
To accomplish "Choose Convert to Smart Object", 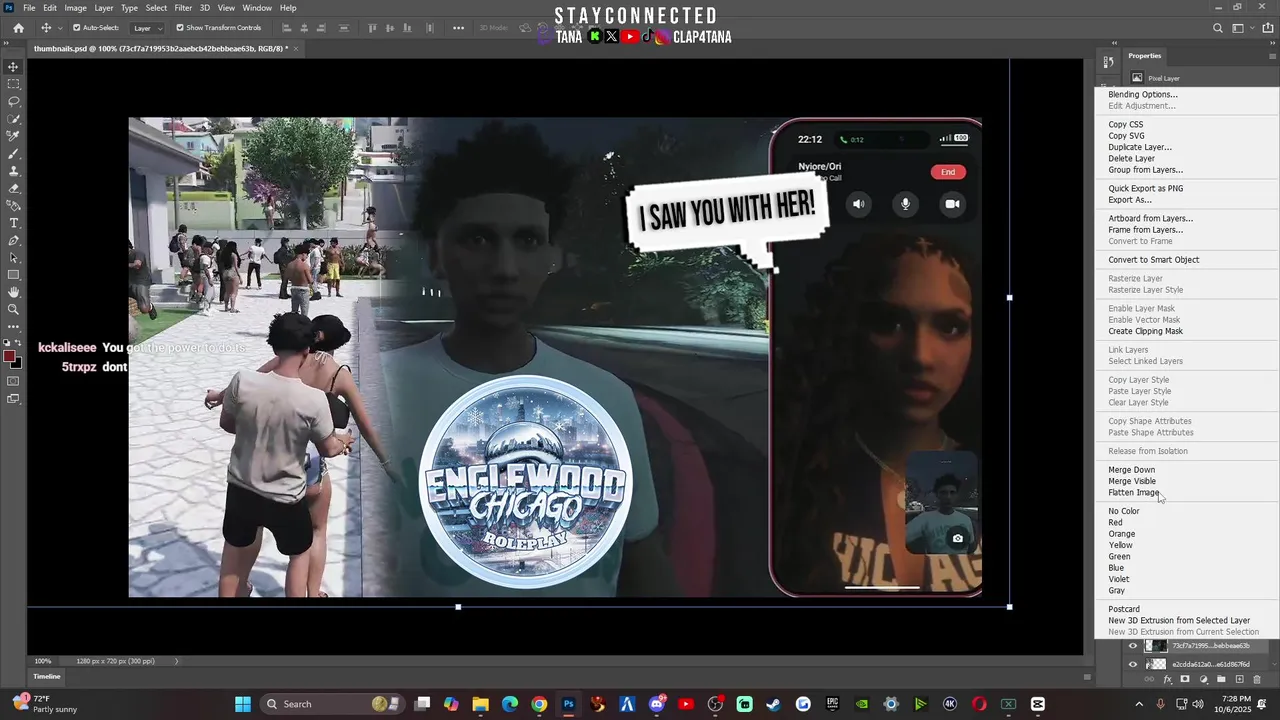I will pos(1153,260).
